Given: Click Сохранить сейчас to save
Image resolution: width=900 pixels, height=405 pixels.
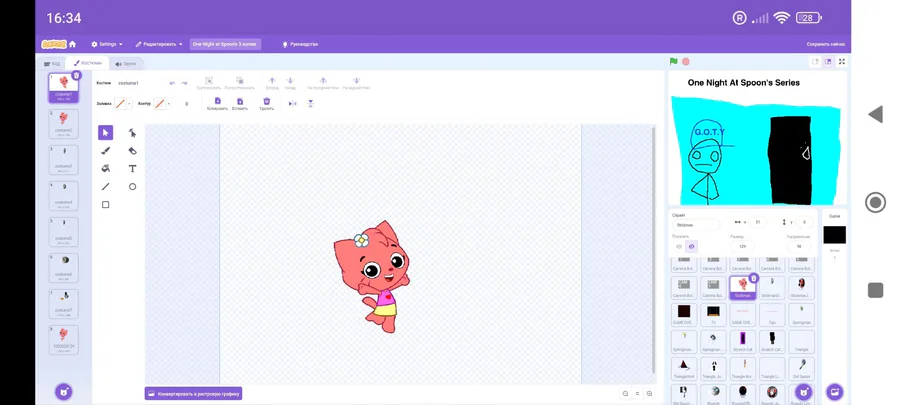Looking at the screenshot, I should point(825,44).
